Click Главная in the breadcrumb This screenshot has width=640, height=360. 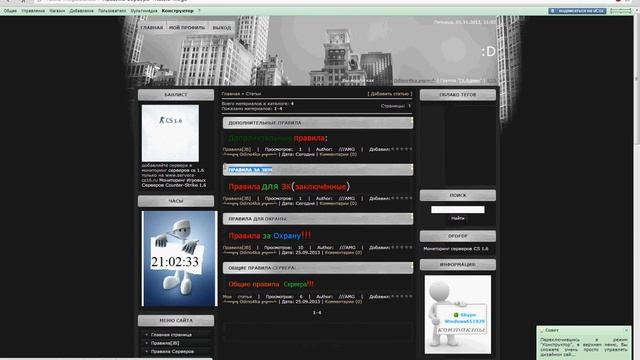231,94
